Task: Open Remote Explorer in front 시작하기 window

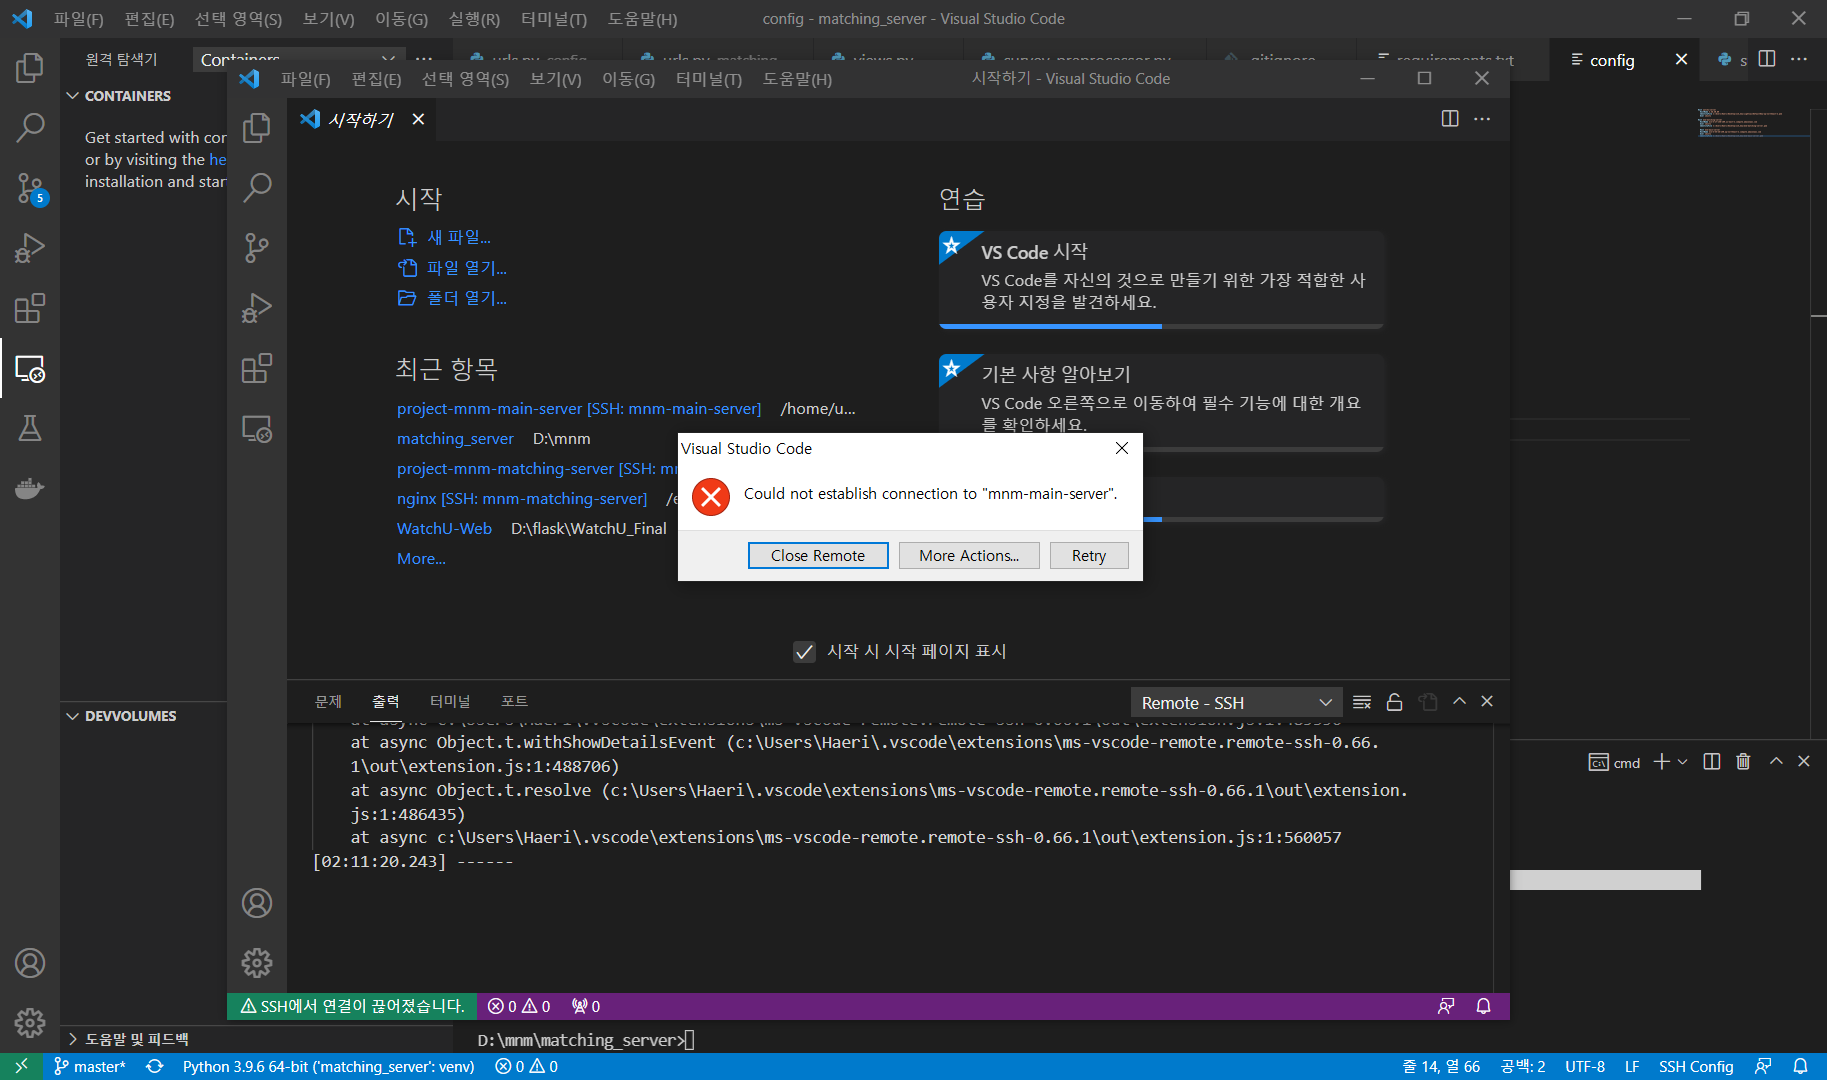Action: [x=257, y=429]
